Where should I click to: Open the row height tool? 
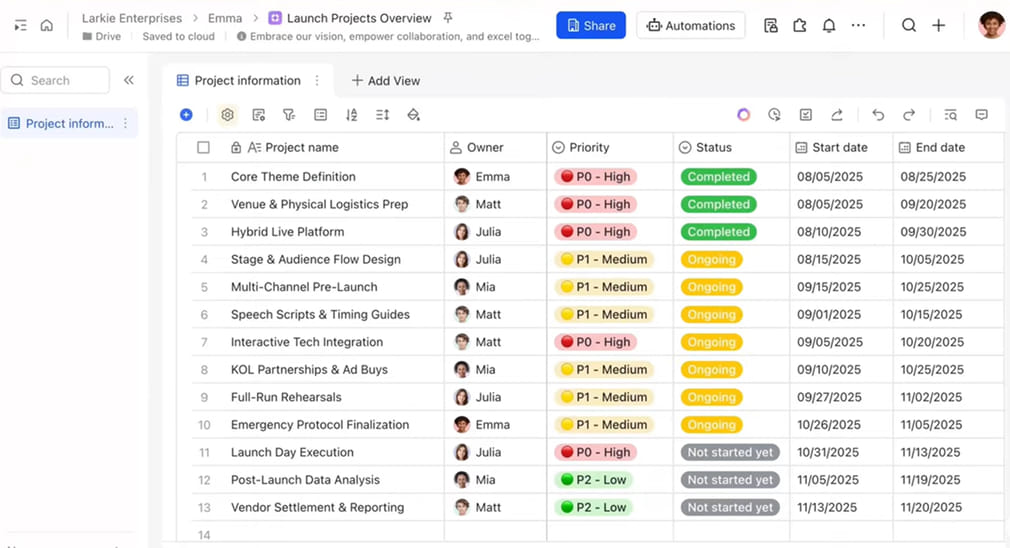pyautogui.click(x=382, y=115)
